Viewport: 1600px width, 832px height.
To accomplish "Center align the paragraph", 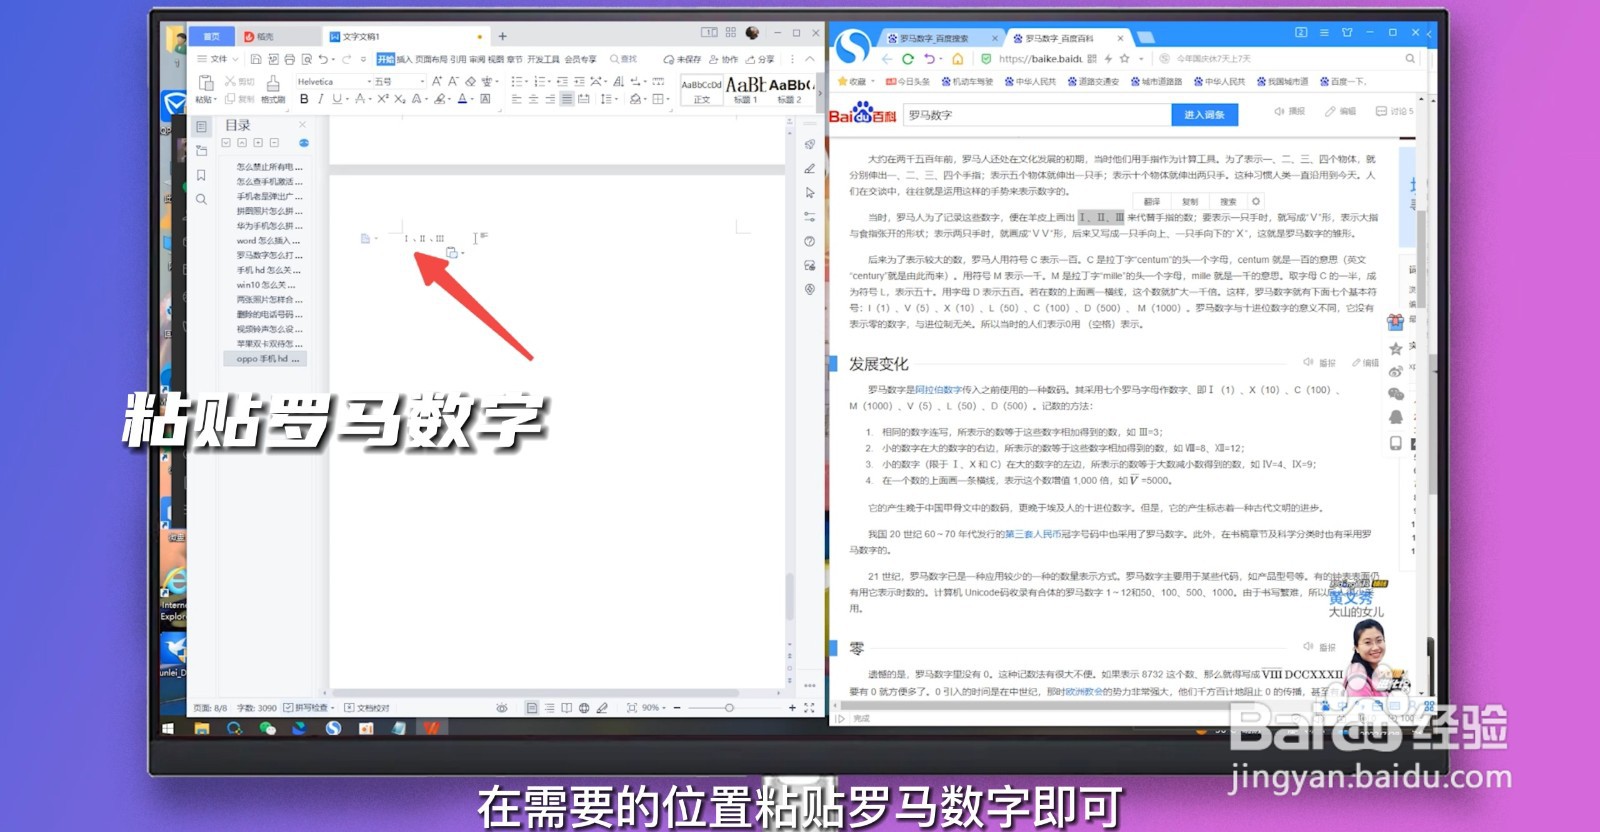I will tap(533, 99).
